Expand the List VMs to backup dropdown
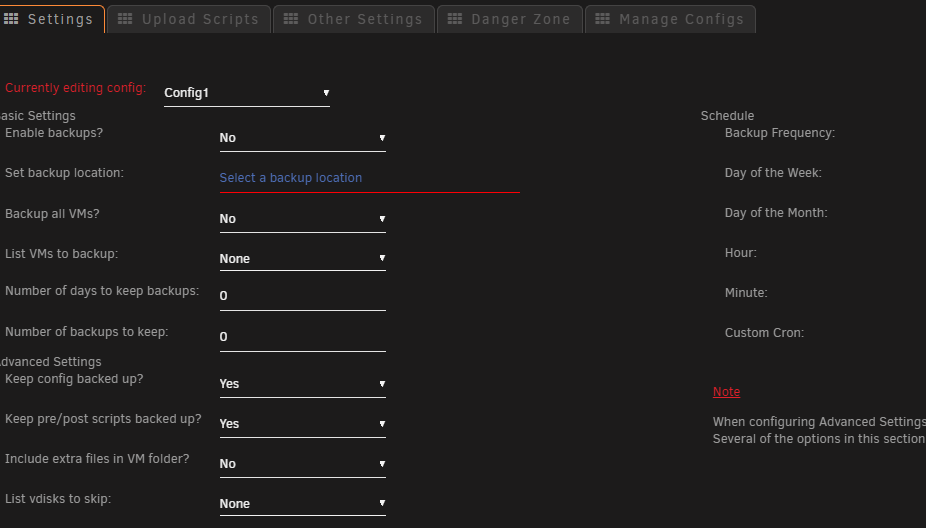The image size is (926, 528). click(x=302, y=259)
